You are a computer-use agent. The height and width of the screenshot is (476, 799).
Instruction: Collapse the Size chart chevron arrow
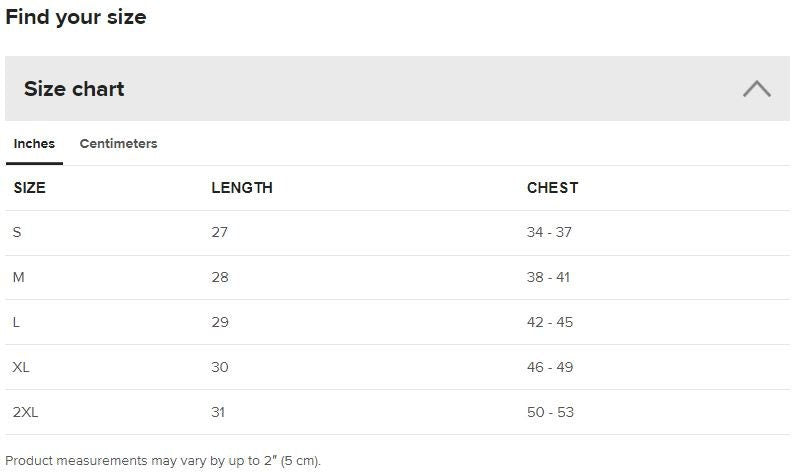point(756,89)
